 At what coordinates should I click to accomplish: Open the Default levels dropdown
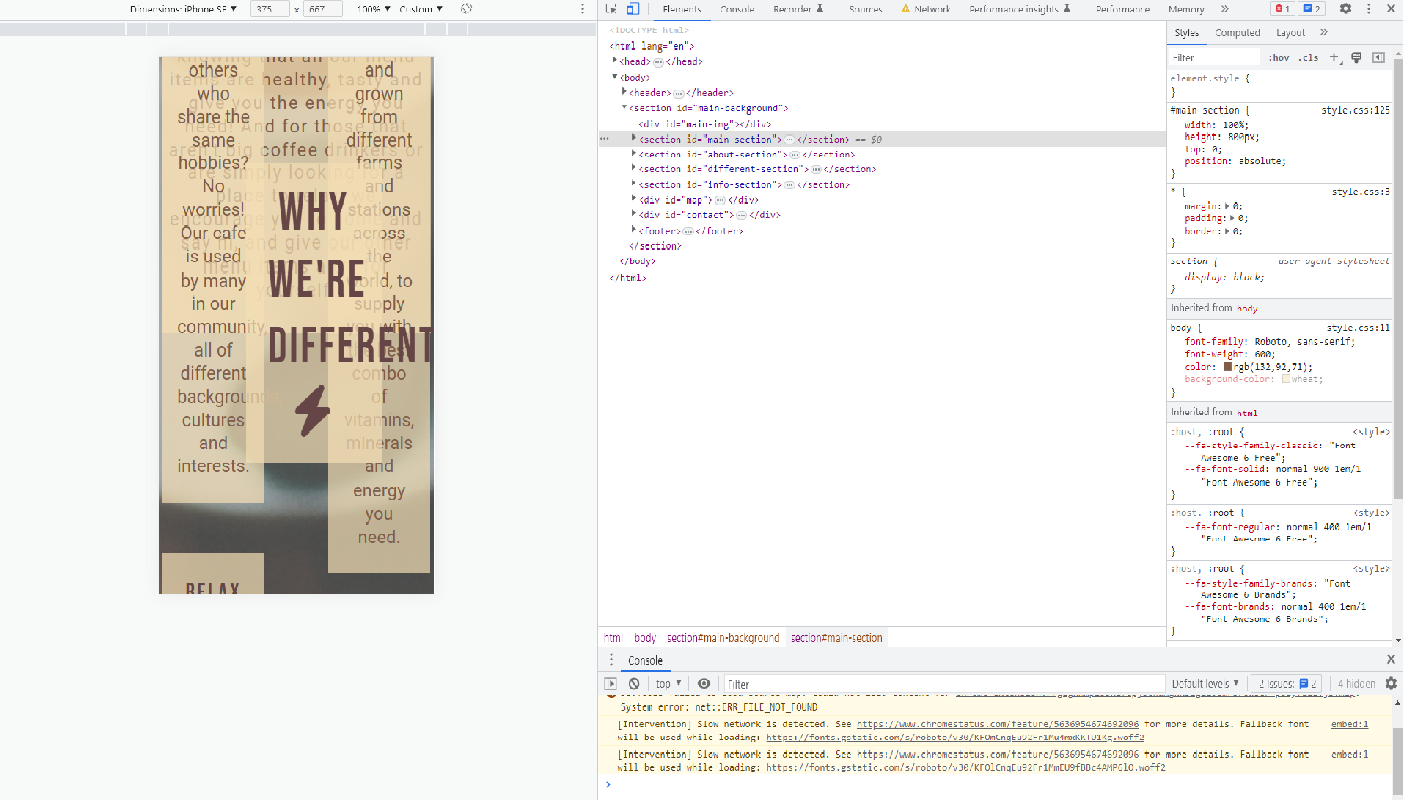click(x=1206, y=683)
